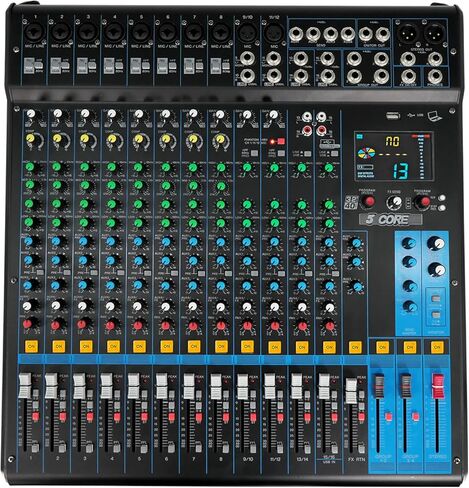Click the '9/10' label under fader
Screen dimensions: 469x488
(x=247, y=459)
